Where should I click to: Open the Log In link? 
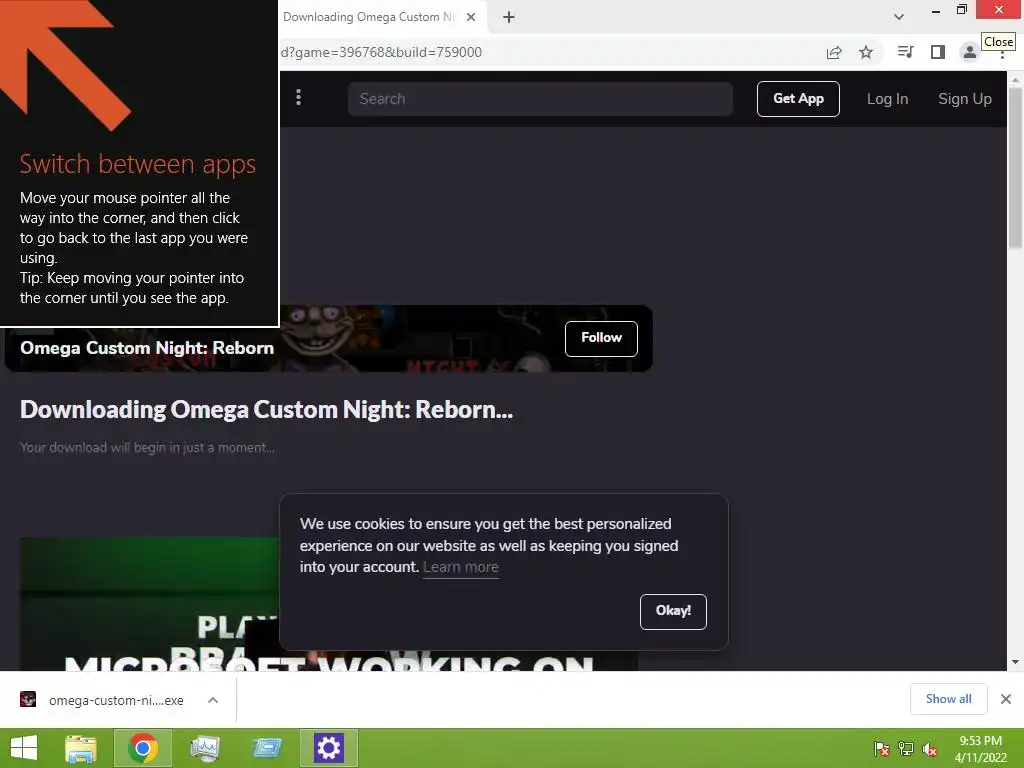[887, 99]
